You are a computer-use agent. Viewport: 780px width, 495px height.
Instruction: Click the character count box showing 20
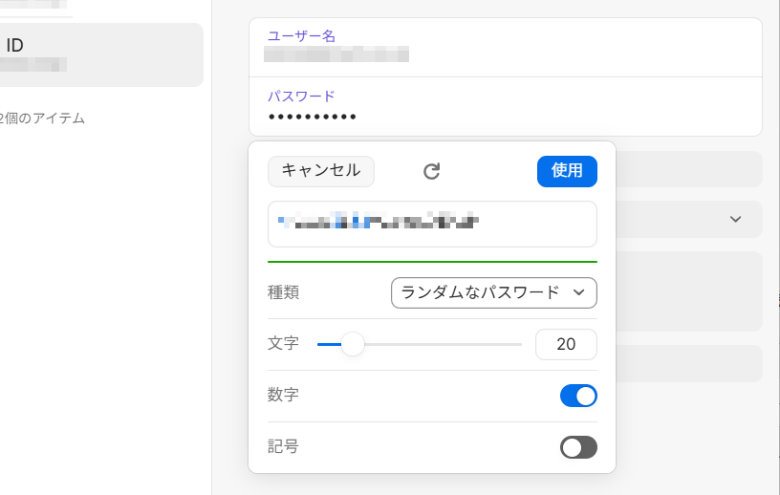(566, 344)
